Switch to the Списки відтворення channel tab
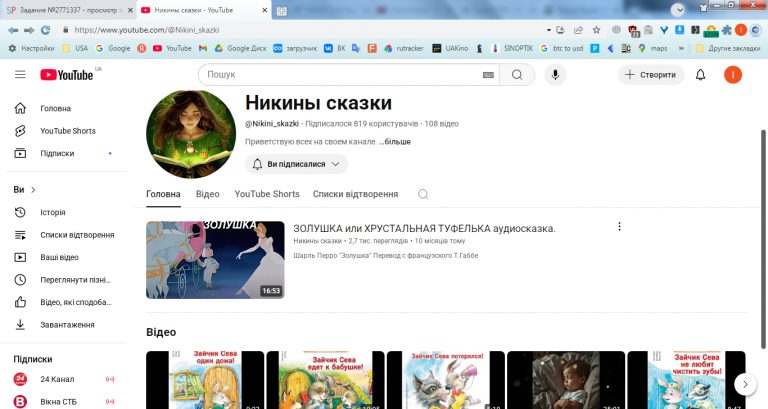The height and width of the screenshot is (409, 768). click(356, 194)
